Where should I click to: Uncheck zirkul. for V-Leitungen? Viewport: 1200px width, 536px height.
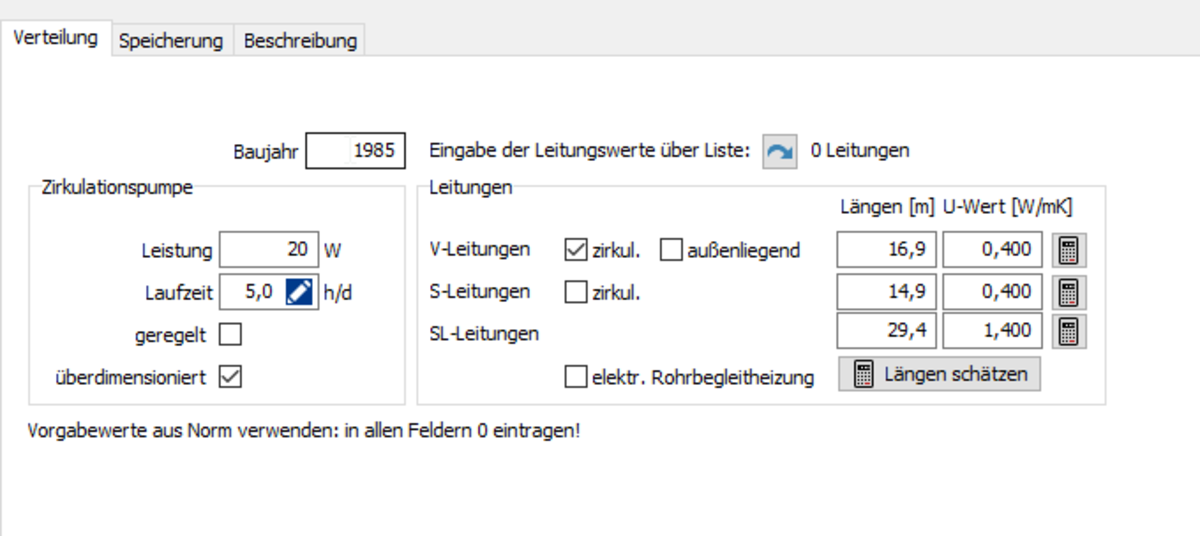point(576,250)
